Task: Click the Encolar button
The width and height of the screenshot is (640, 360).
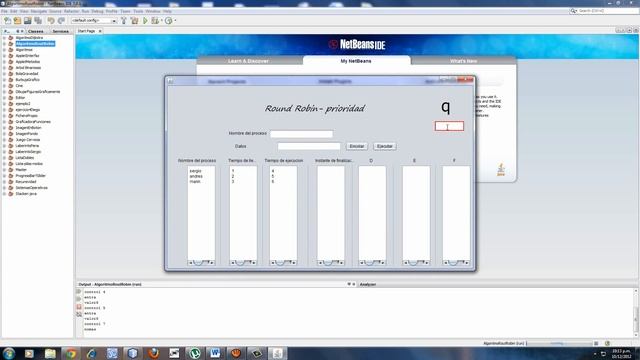Action: point(357,146)
